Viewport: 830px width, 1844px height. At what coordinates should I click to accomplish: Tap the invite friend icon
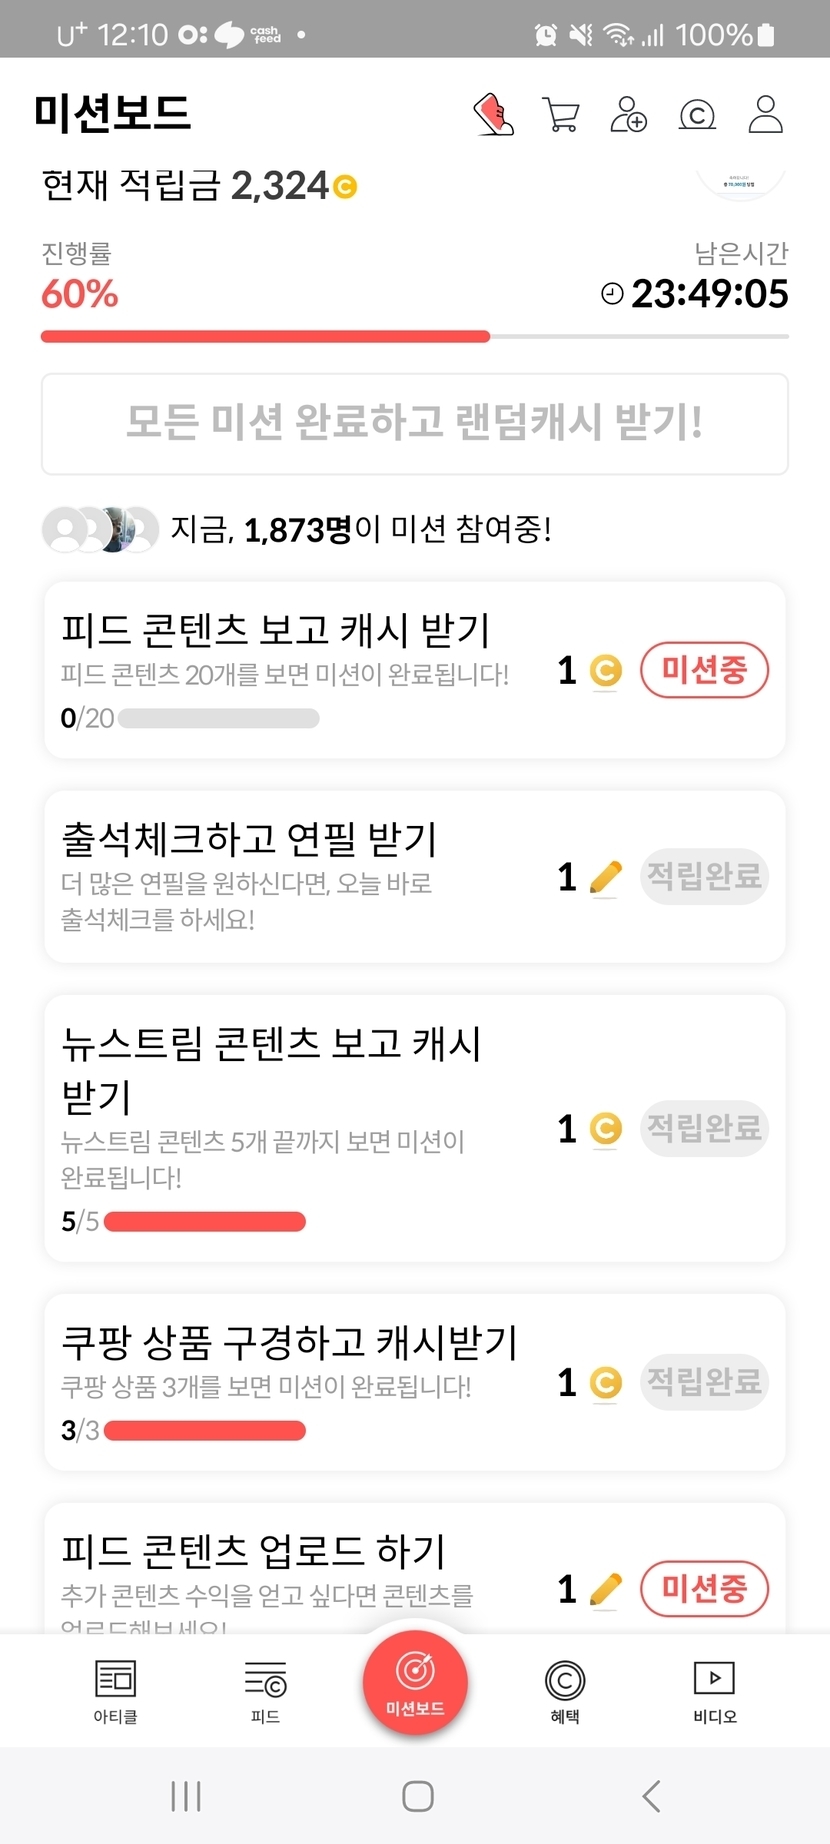click(628, 114)
